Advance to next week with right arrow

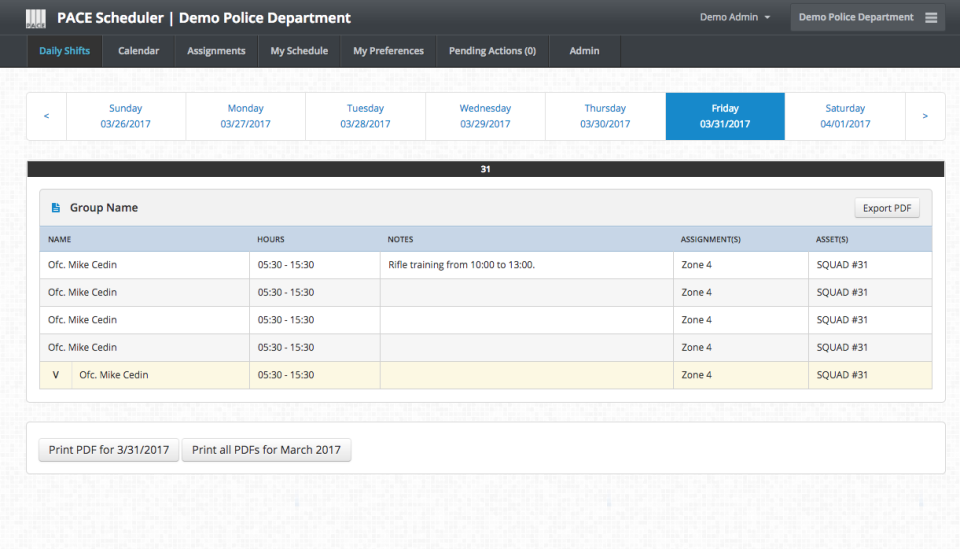pos(924,116)
